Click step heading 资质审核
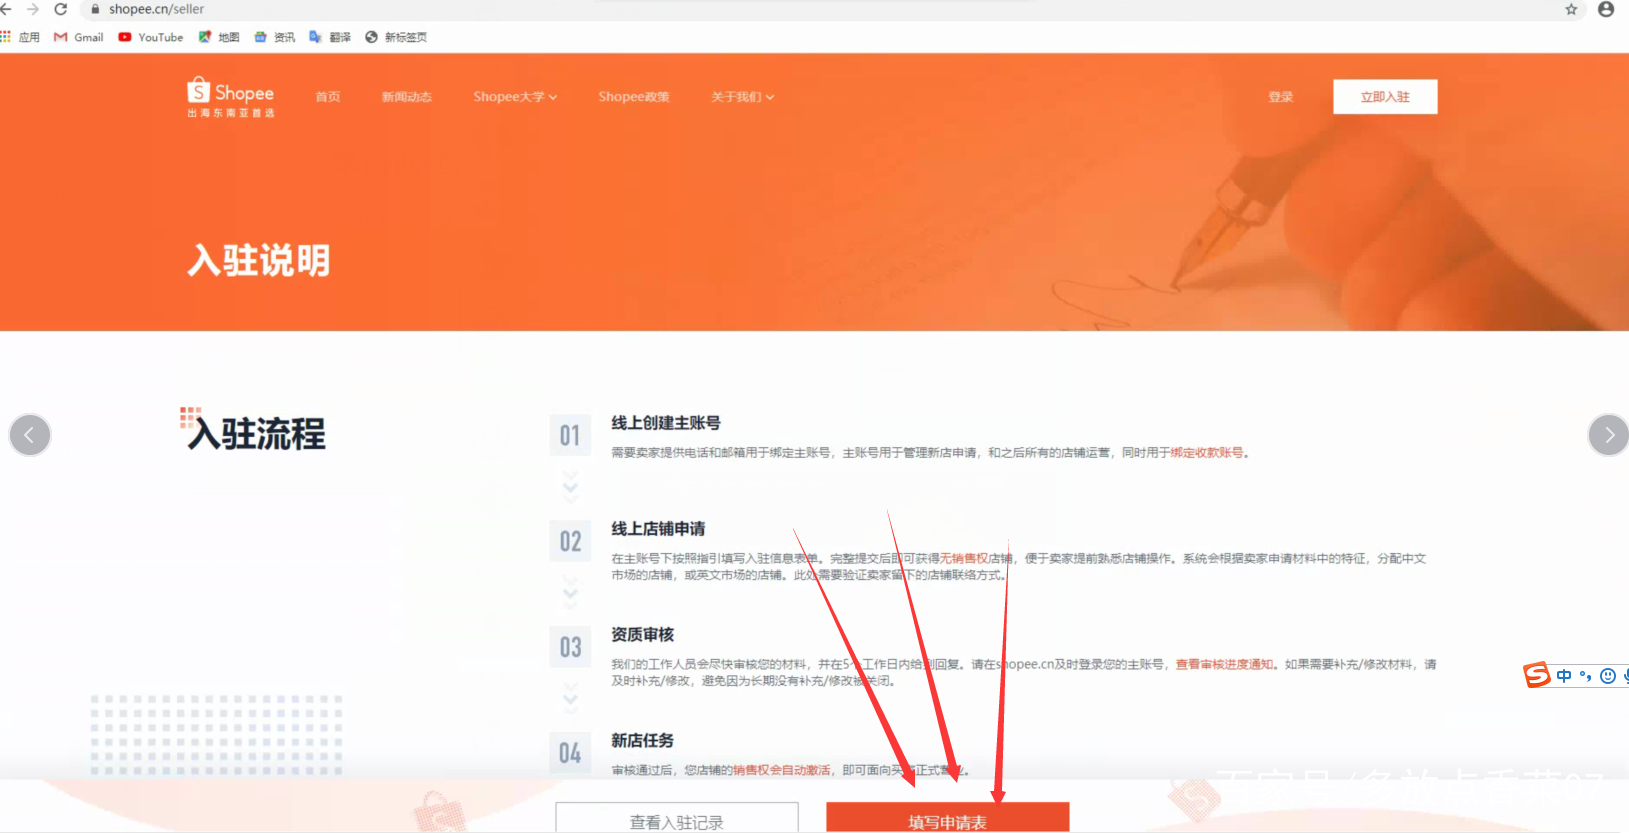Image resolution: width=1629 pixels, height=833 pixels. (643, 635)
